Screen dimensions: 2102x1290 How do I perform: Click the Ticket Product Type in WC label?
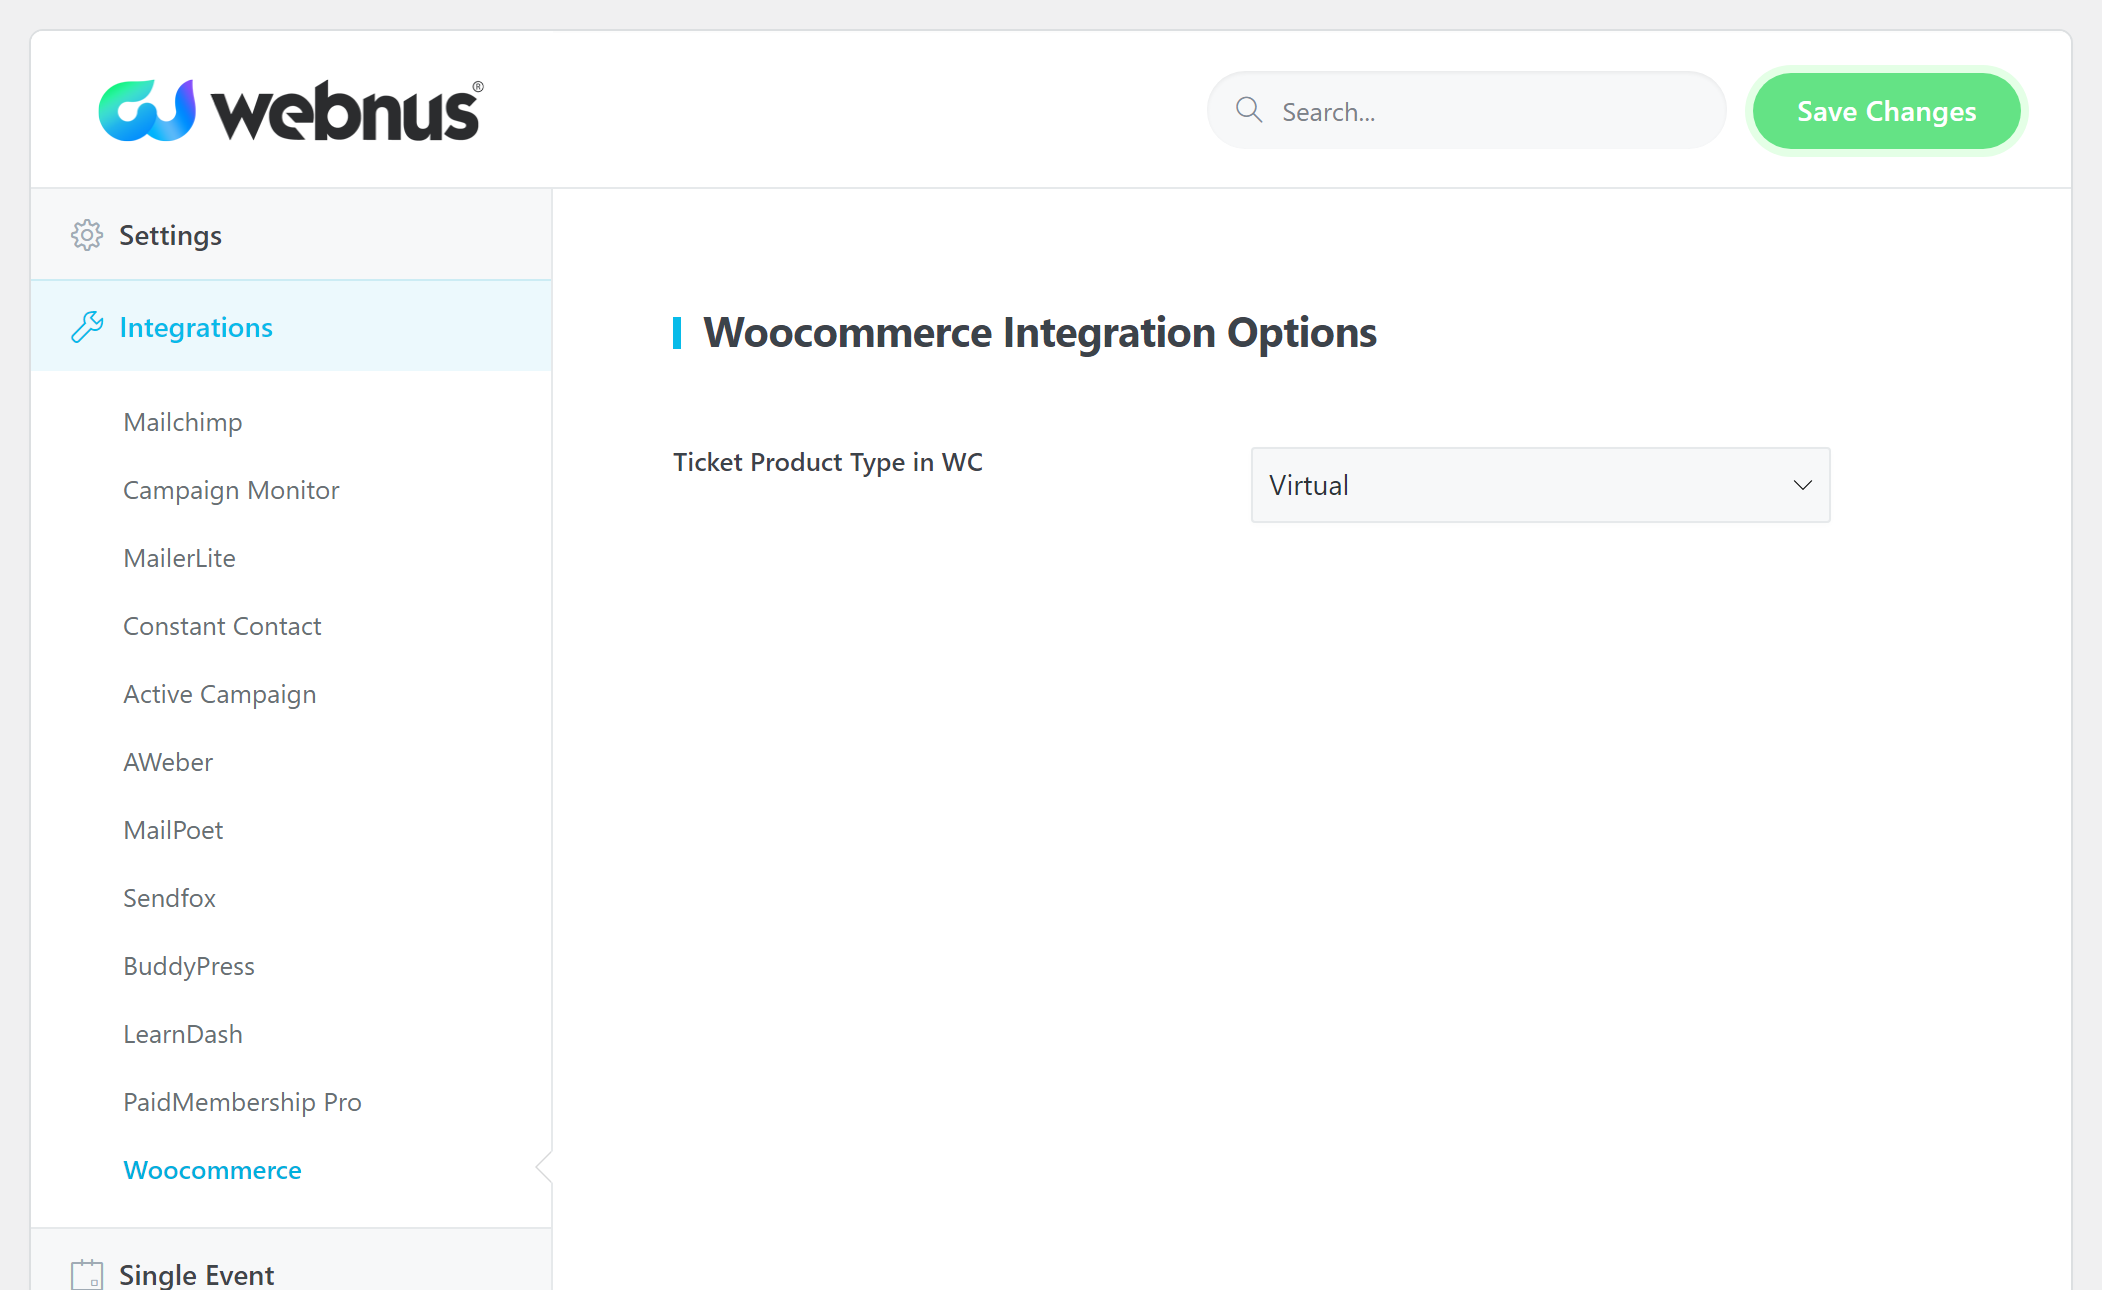(828, 462)
